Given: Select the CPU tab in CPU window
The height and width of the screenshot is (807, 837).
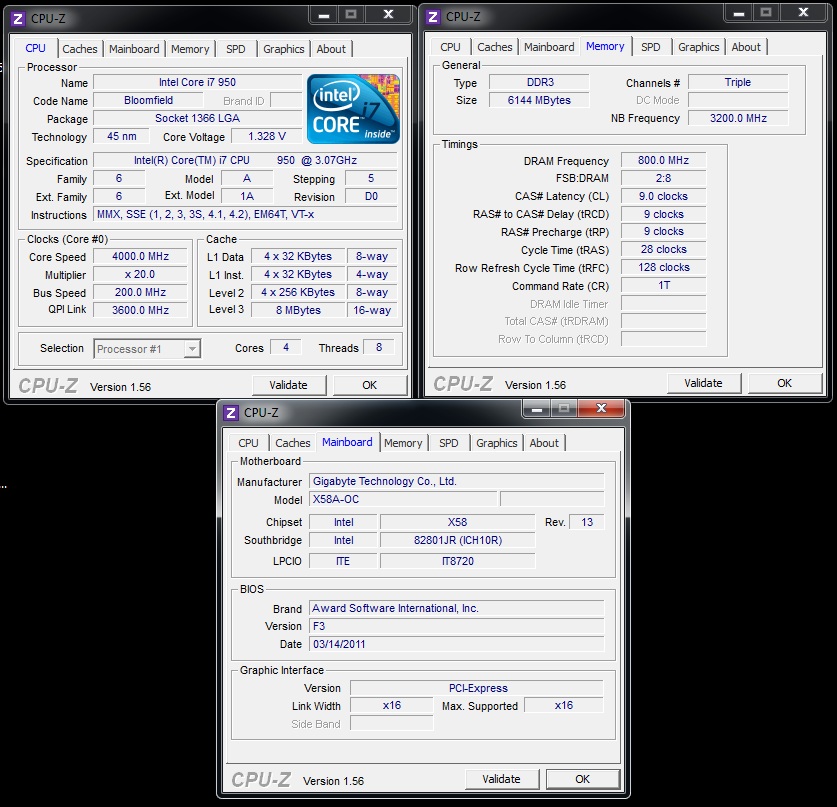Looking at the screenshot, I should (35, 48).
